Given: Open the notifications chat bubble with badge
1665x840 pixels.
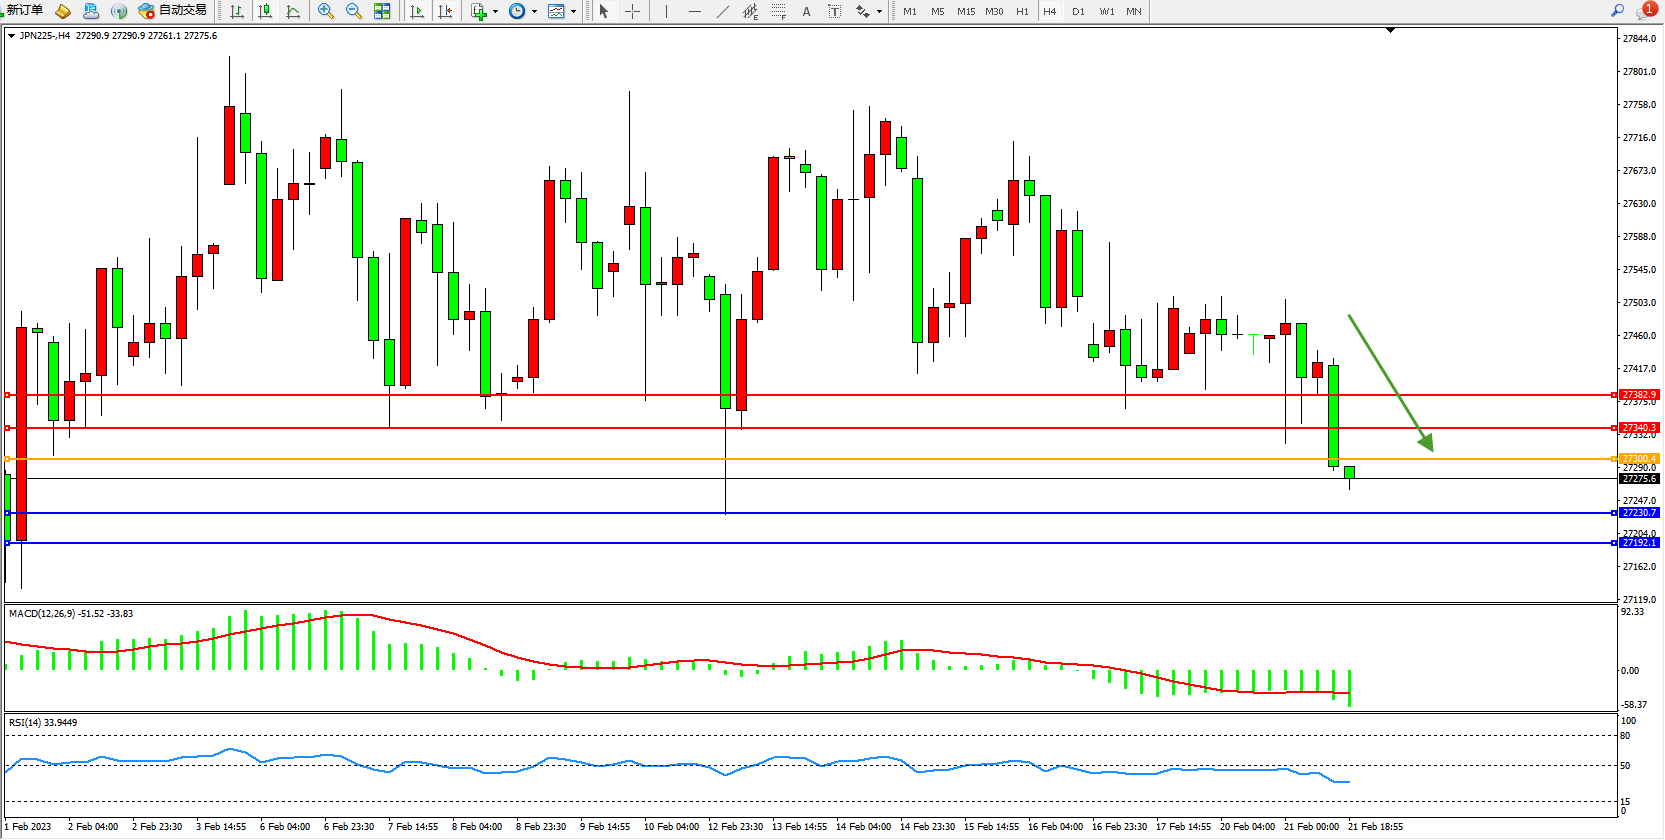Looking at the screenshot, I should 1645,11.
